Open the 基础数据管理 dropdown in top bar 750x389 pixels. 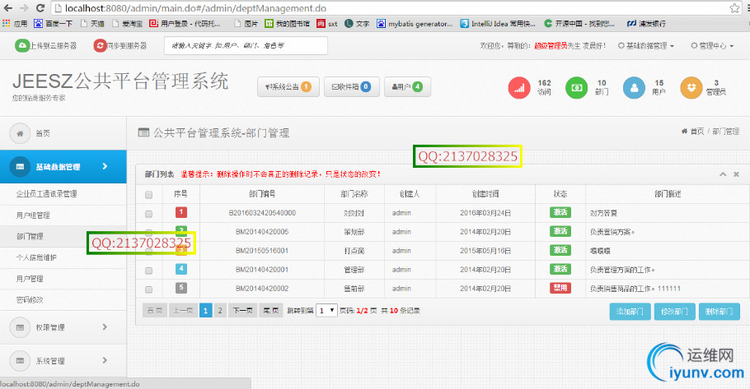tap(646, 45)
